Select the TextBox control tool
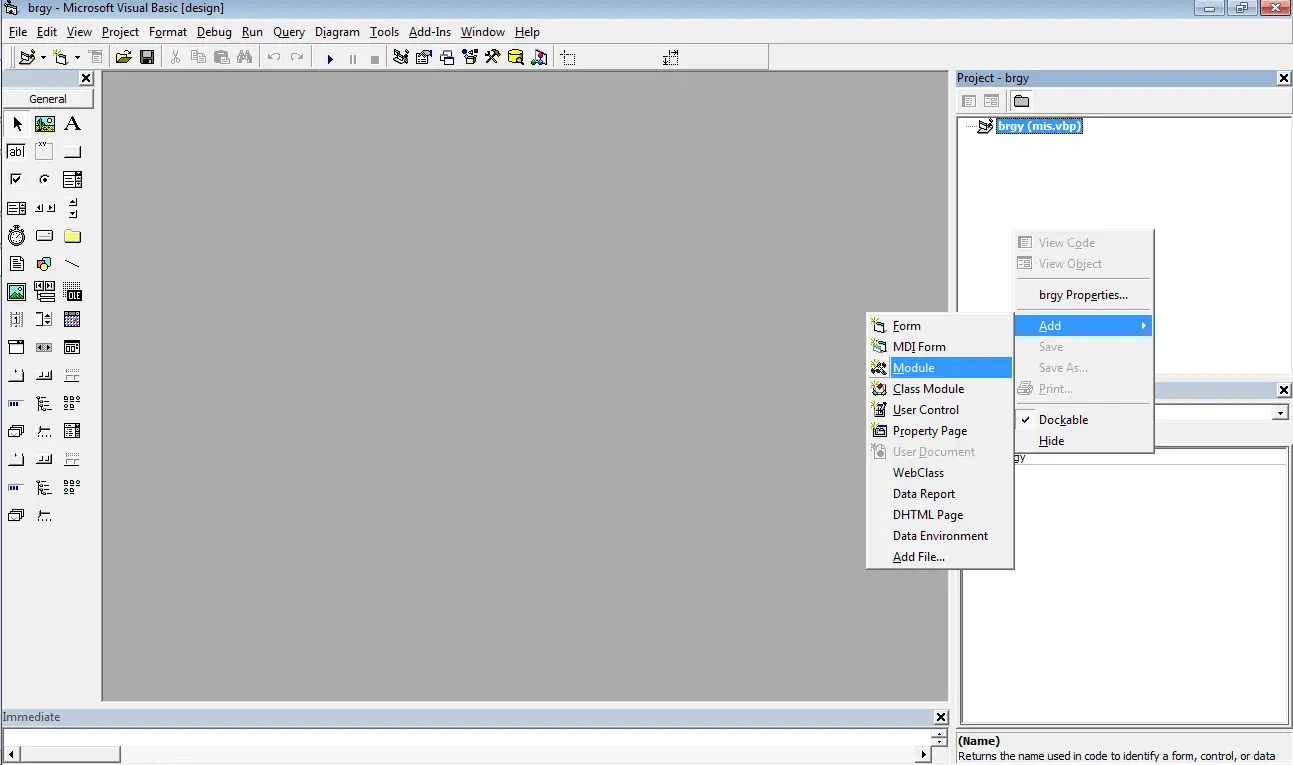 (17, 152)
